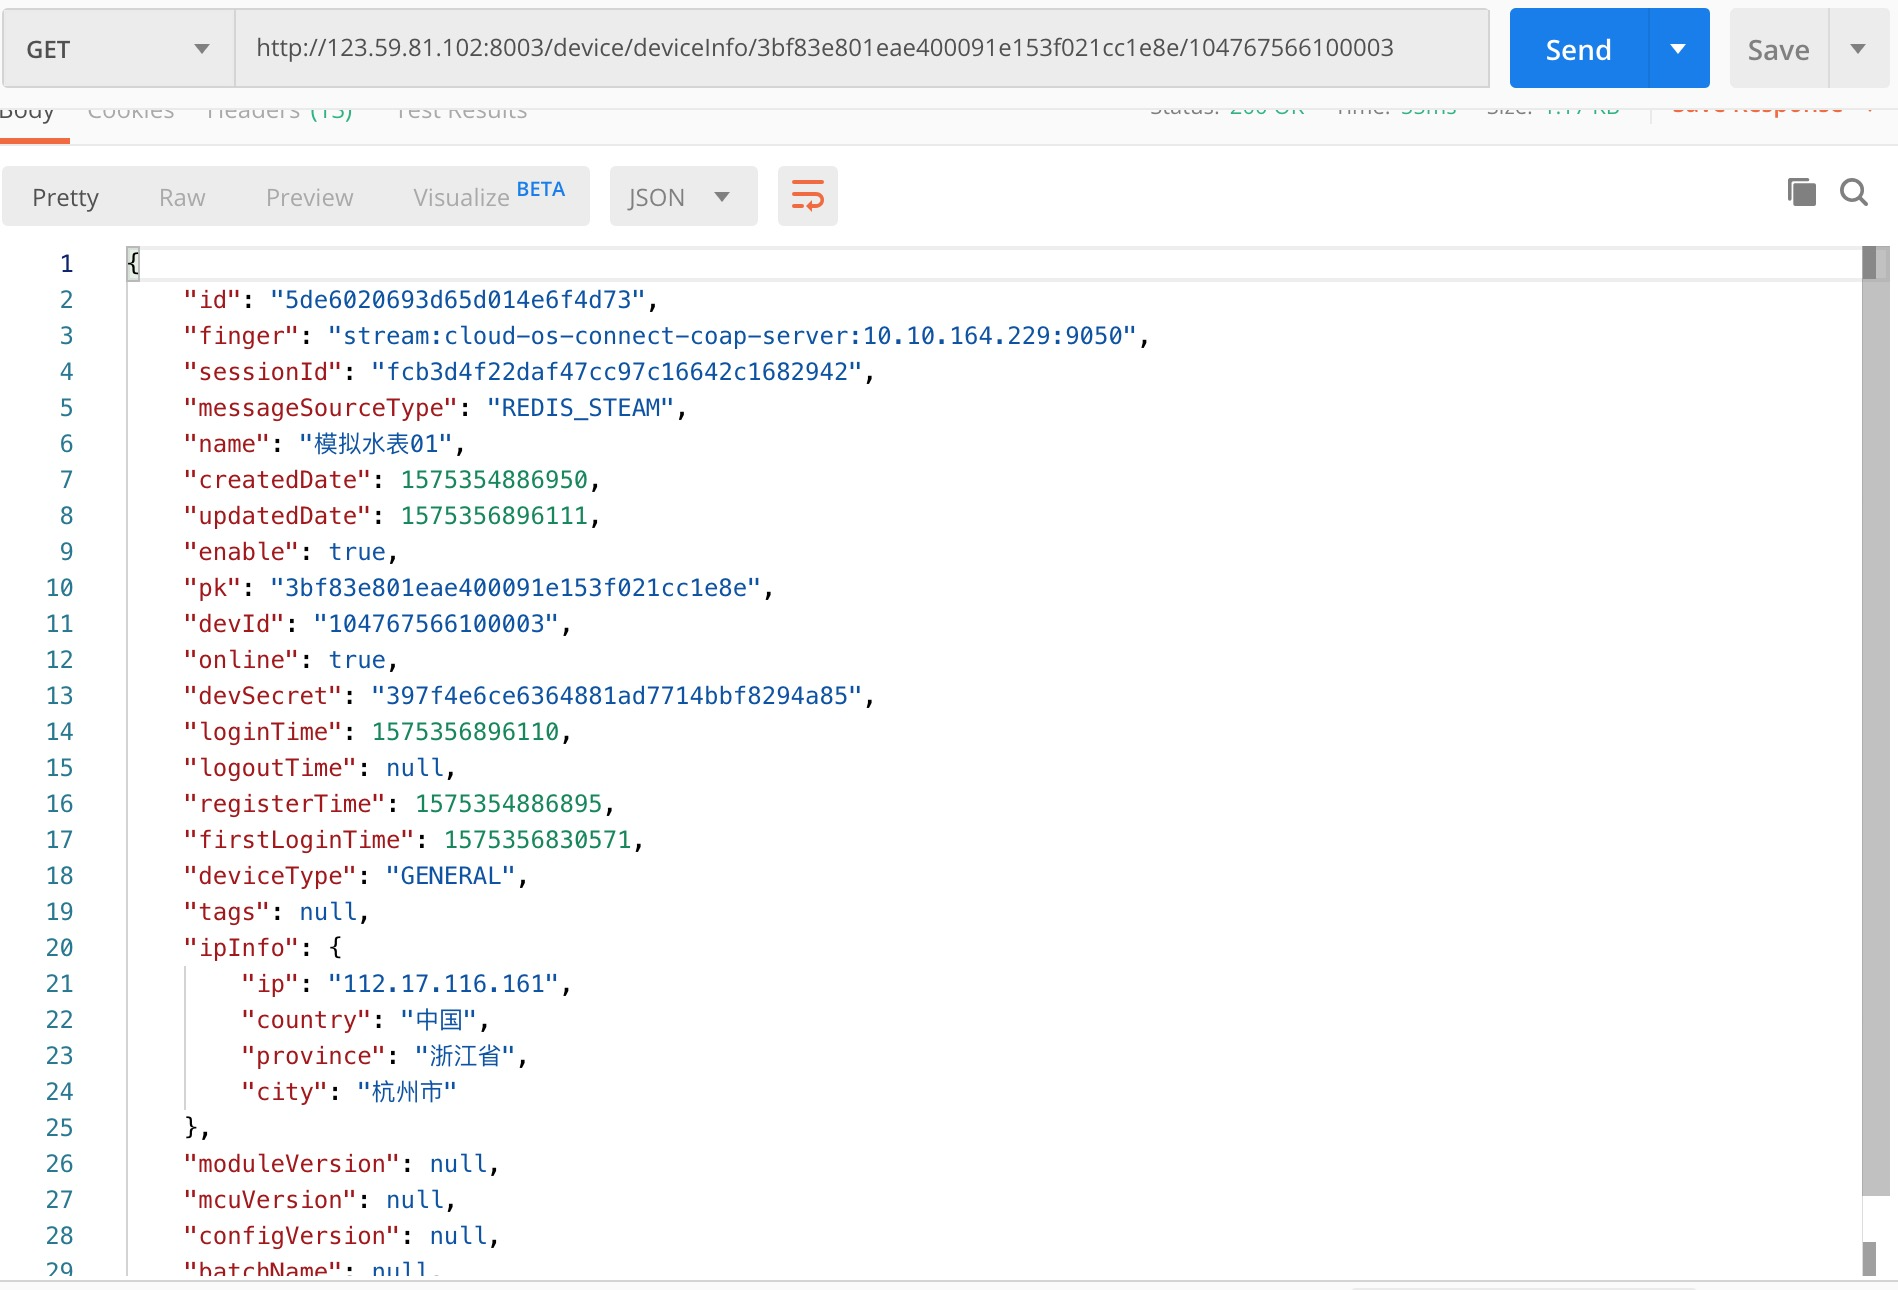Click the city value 杭州市

[x=407, y=1091]
